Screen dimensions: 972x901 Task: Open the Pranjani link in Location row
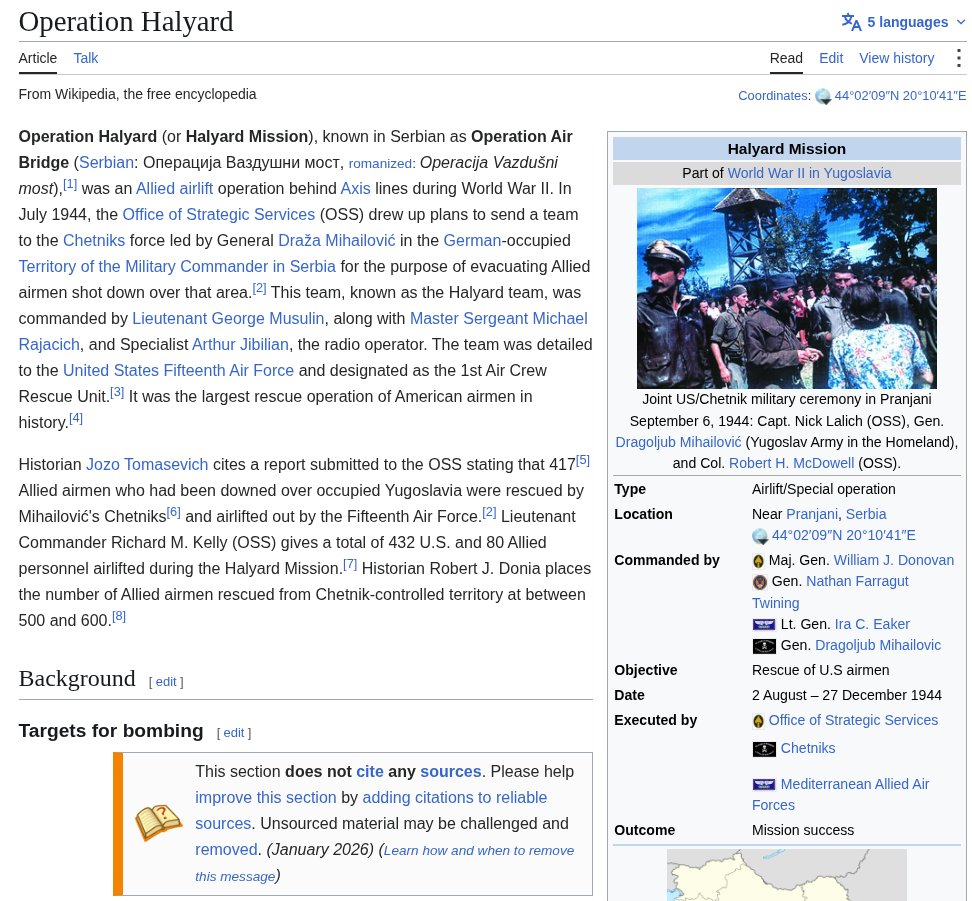click(x=812, y=514)
